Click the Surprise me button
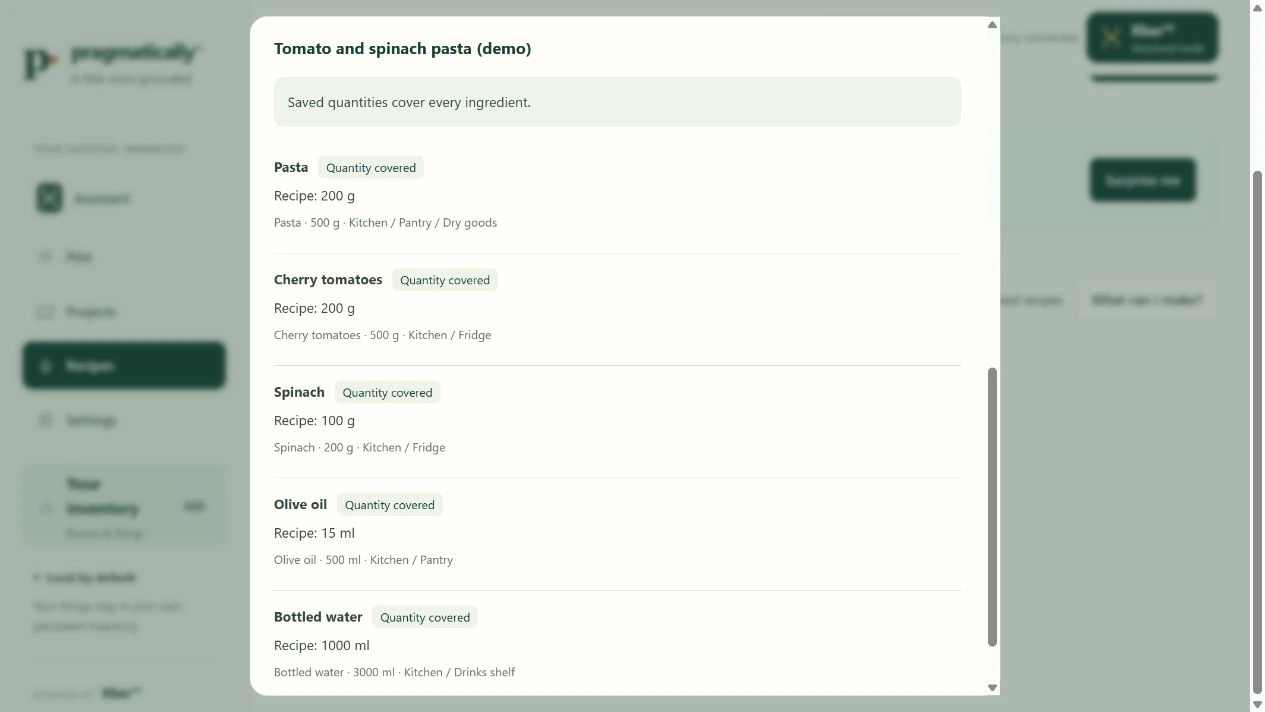The image size is (1265, 712). tap(1143, 180)
